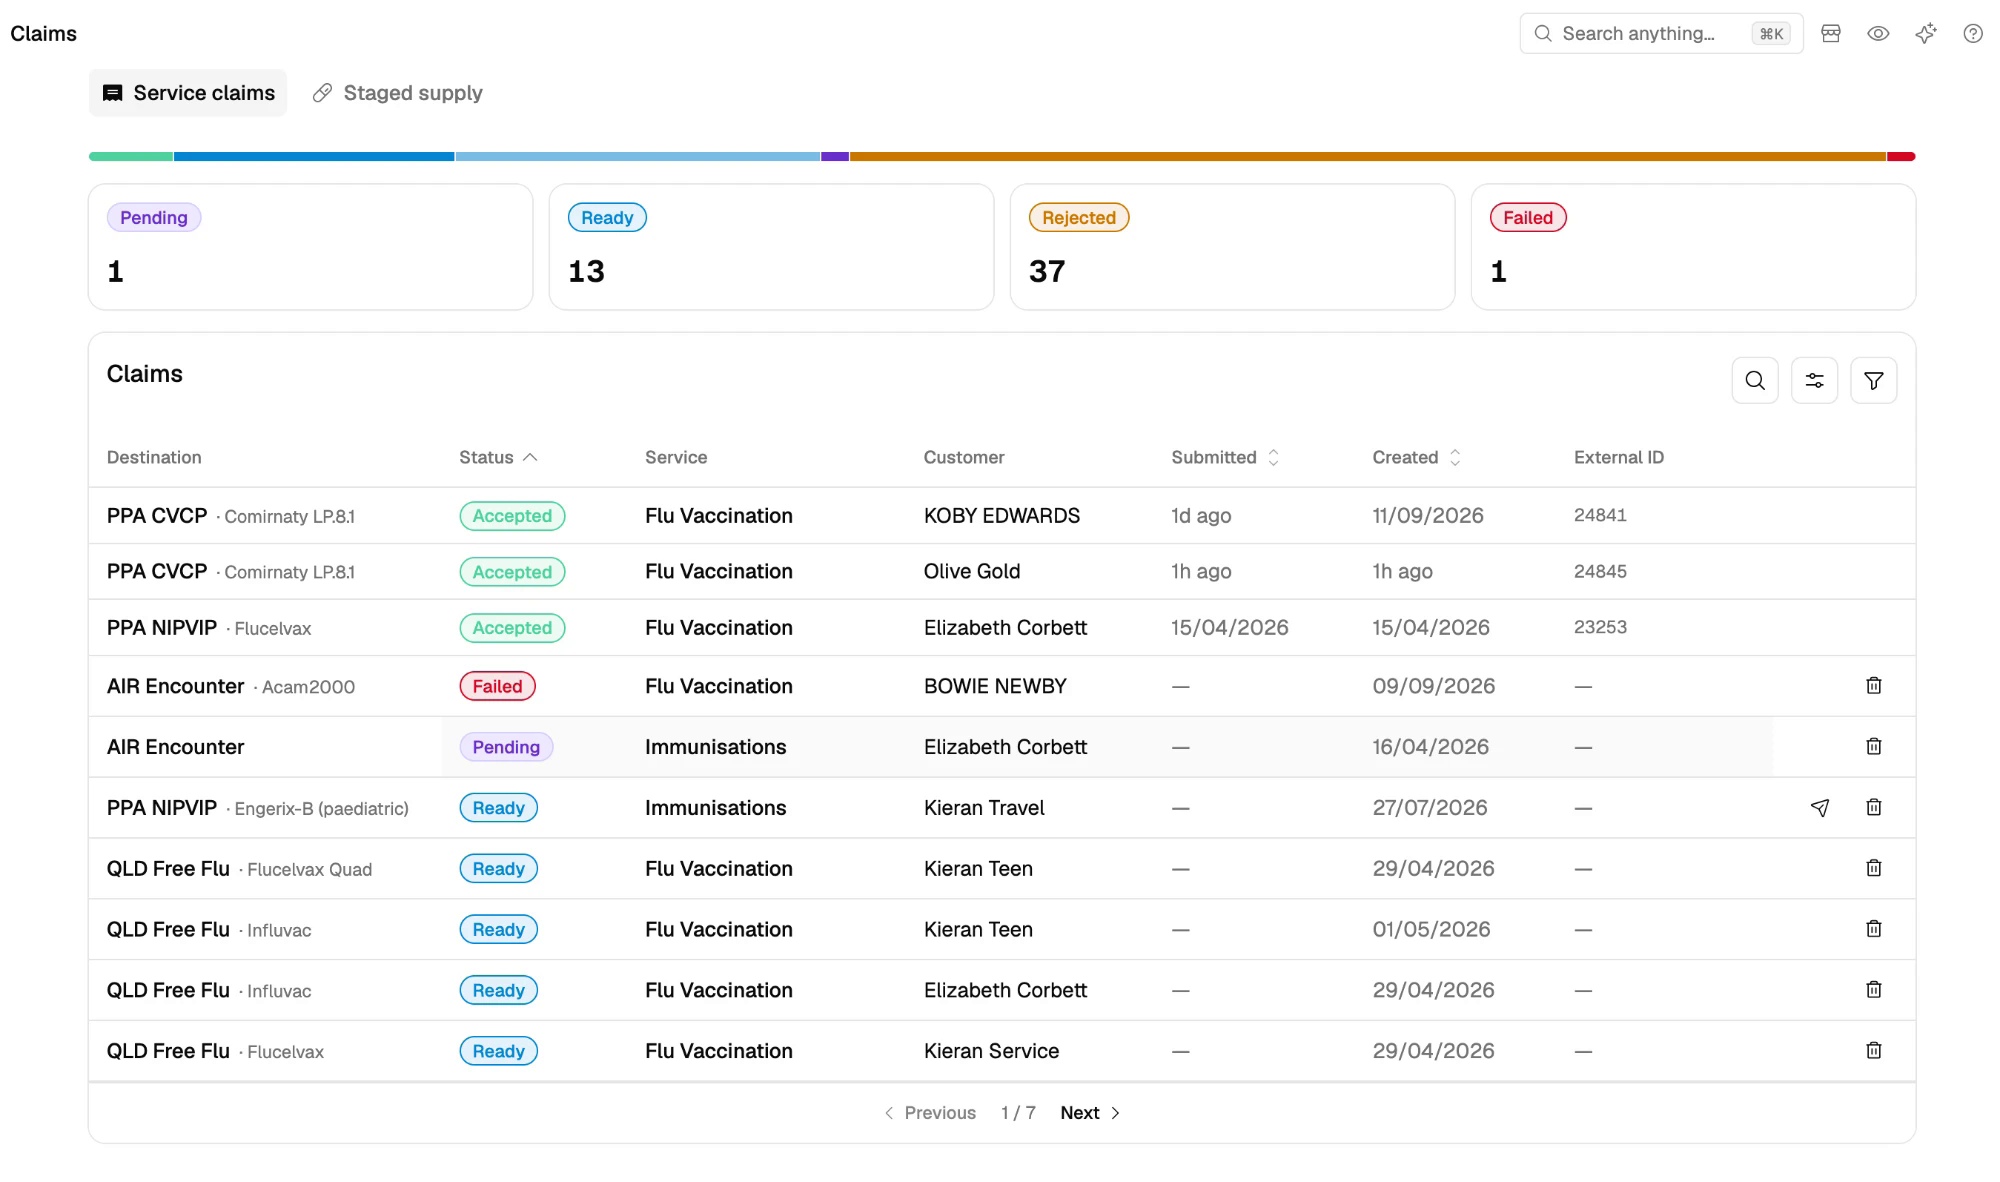Open the Failed summary card
This screenshot has width=2000, height=1182.
coord(1693,247)
